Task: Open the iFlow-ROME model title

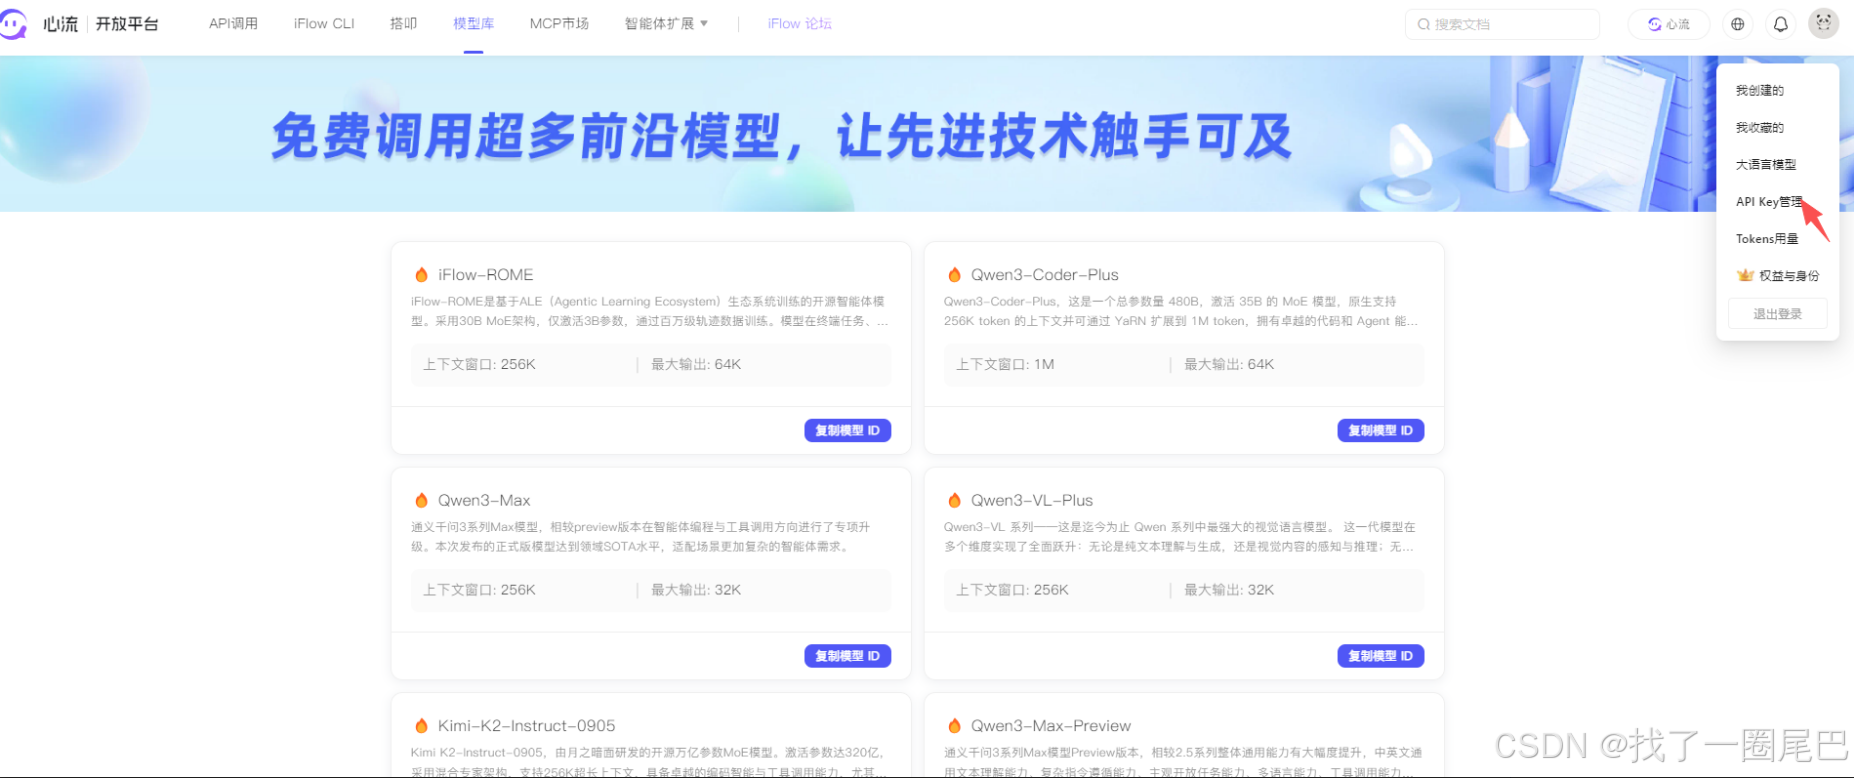Action: pos(485,274)
